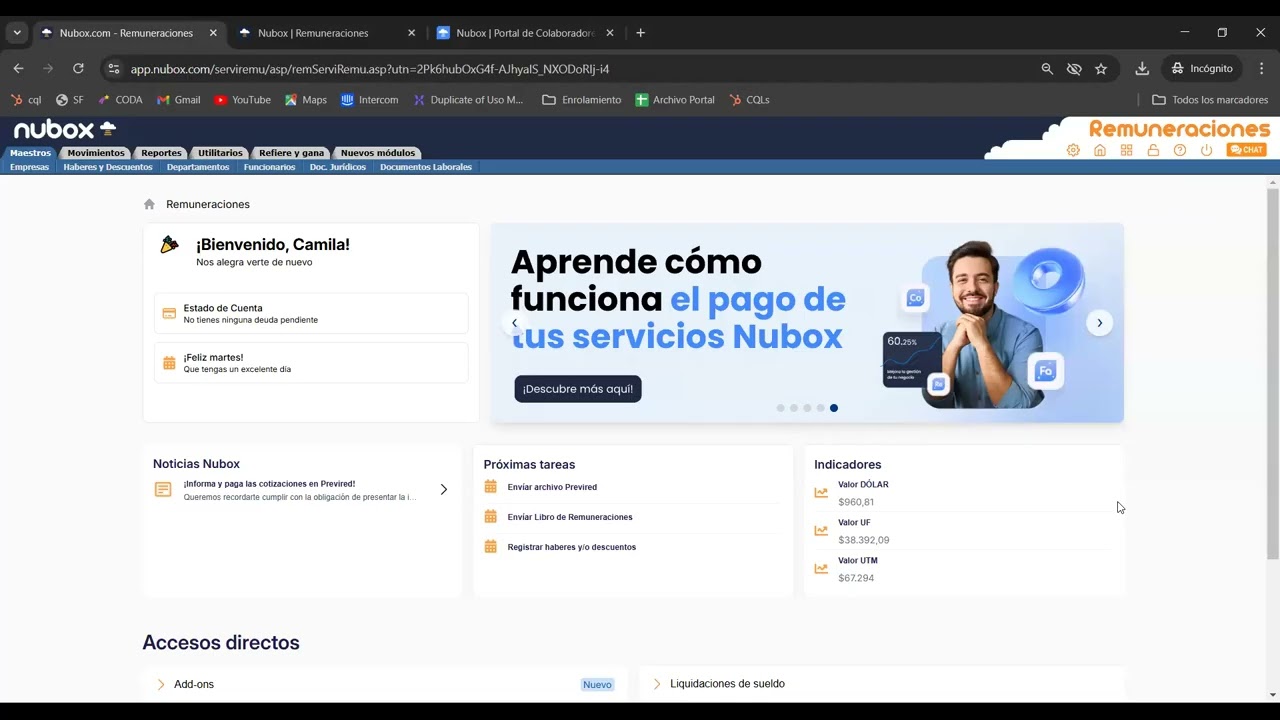The height and width of the screenshot is (720, 1280).
Task: Click the Feliz martes calendar icon
Action: 169,363
